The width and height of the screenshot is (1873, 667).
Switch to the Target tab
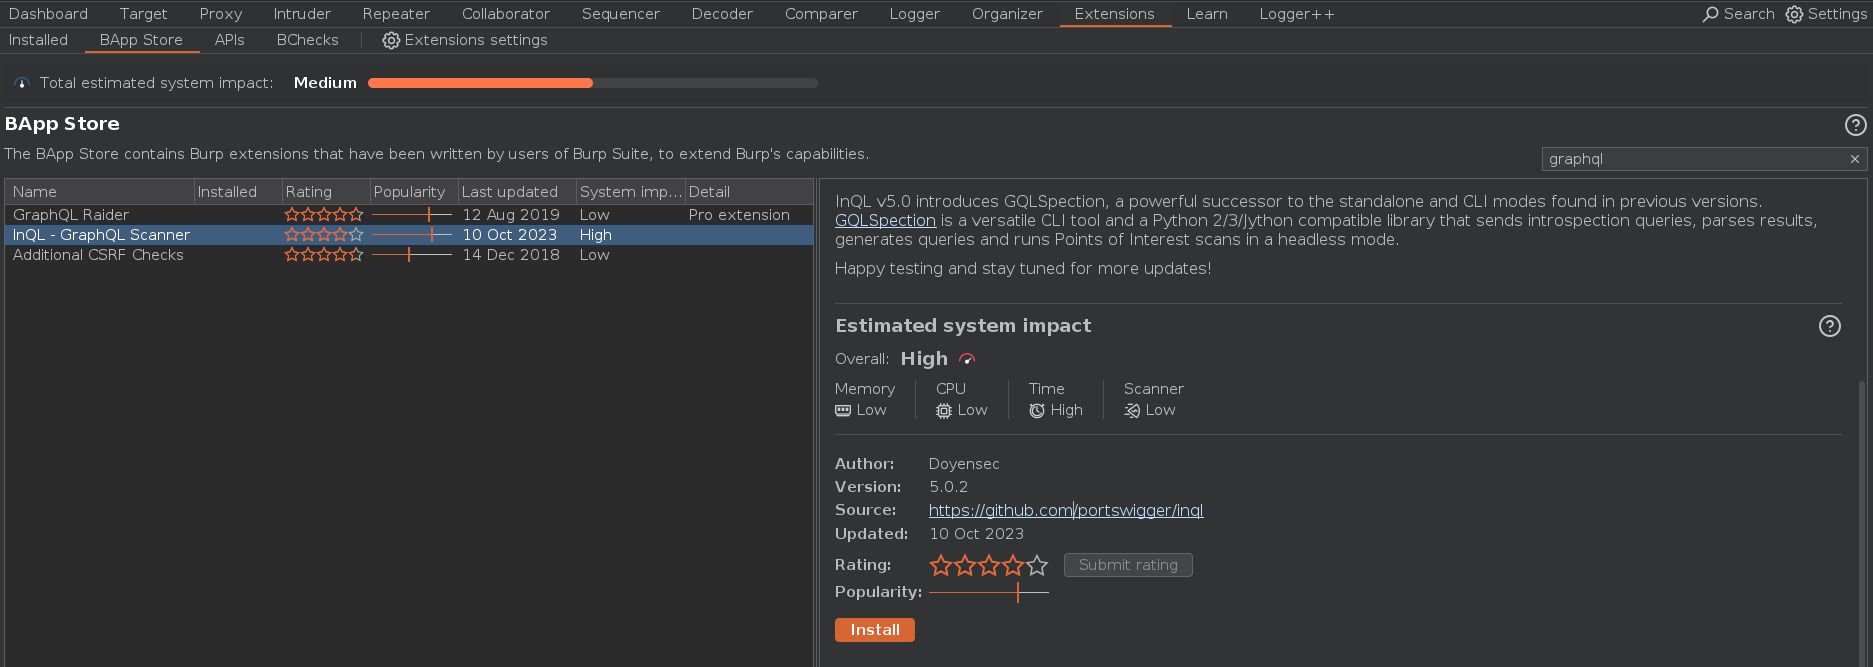pos(143,14)
